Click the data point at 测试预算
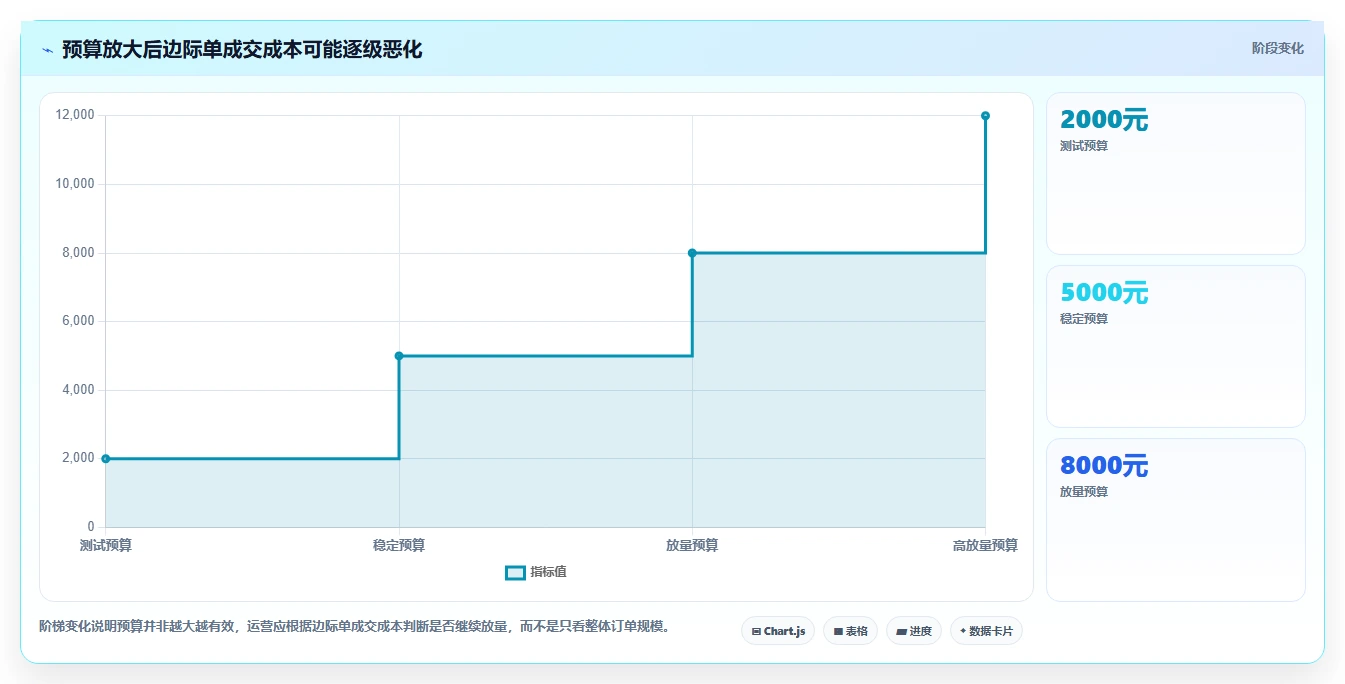 [x=106, y=459]
